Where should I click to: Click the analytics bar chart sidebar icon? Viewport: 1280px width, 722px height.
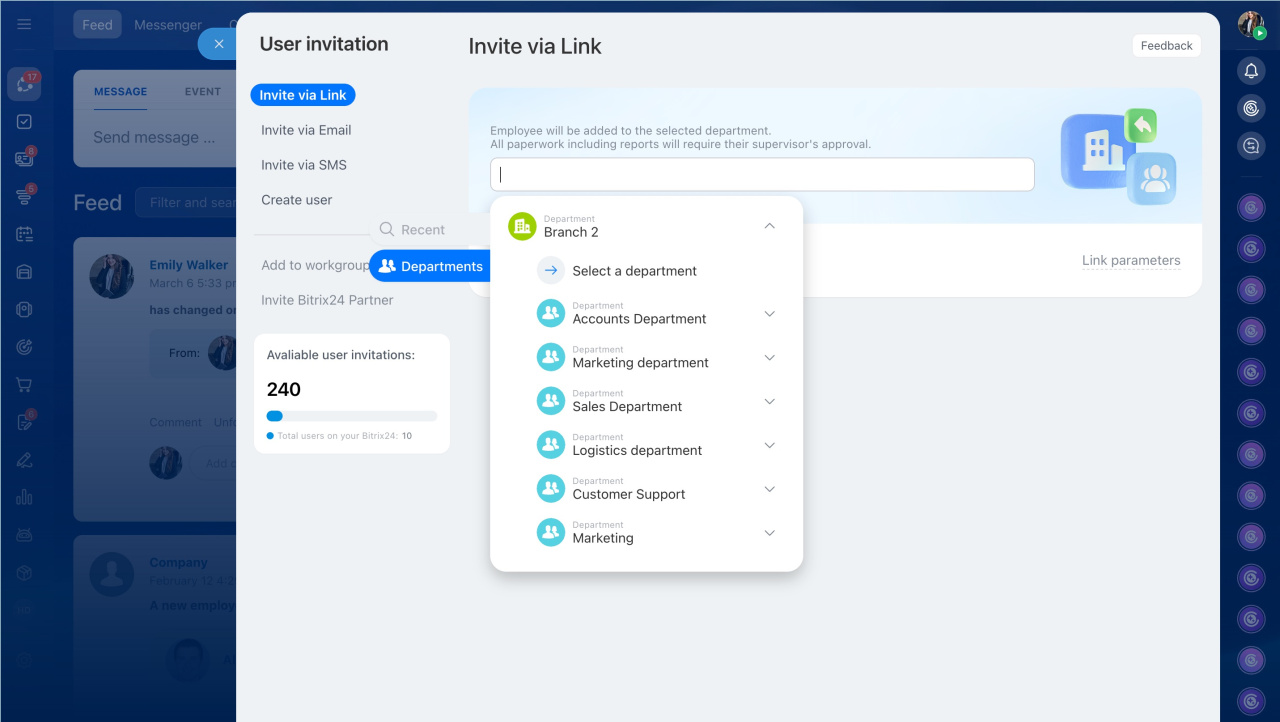coord(24,497)
